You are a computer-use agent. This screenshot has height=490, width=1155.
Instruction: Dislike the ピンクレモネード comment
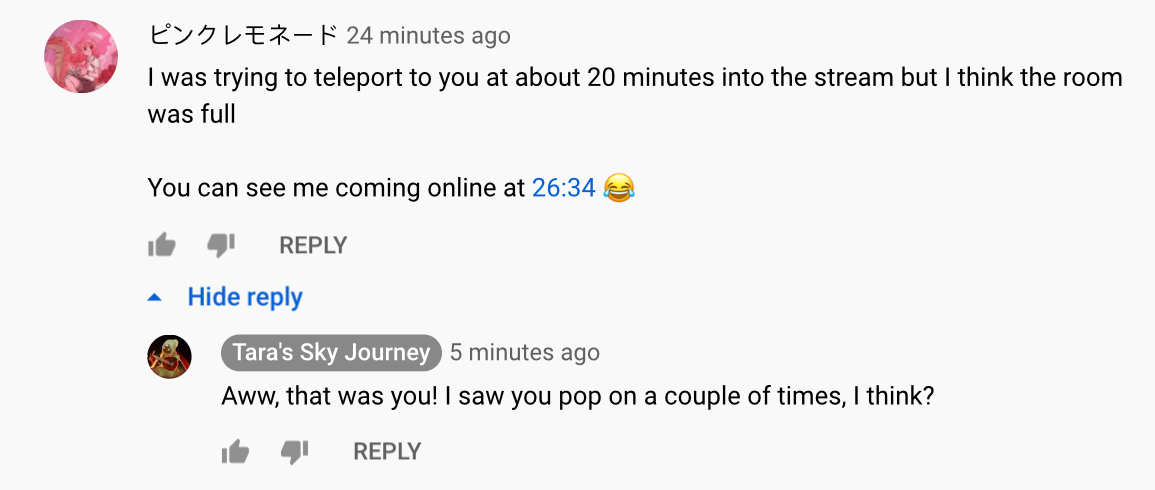(220, 245)
